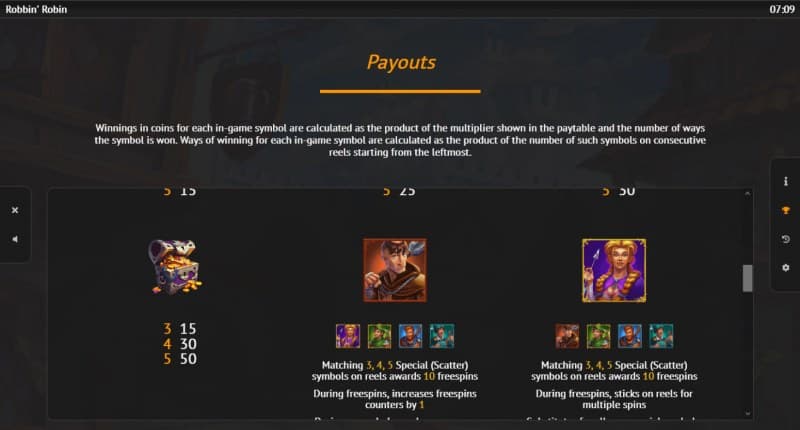Click the first small green-hat icon under archer
Screen dimensions: 800x430
click(x=379, y=336)
